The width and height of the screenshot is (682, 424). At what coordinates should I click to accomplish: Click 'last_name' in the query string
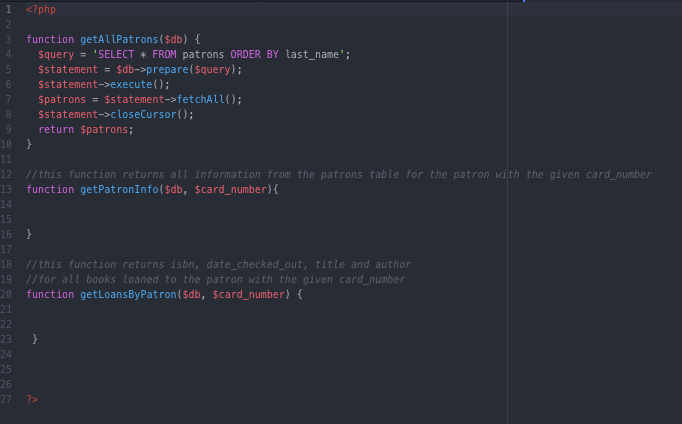pyautogui.click(x=312, y=55)
